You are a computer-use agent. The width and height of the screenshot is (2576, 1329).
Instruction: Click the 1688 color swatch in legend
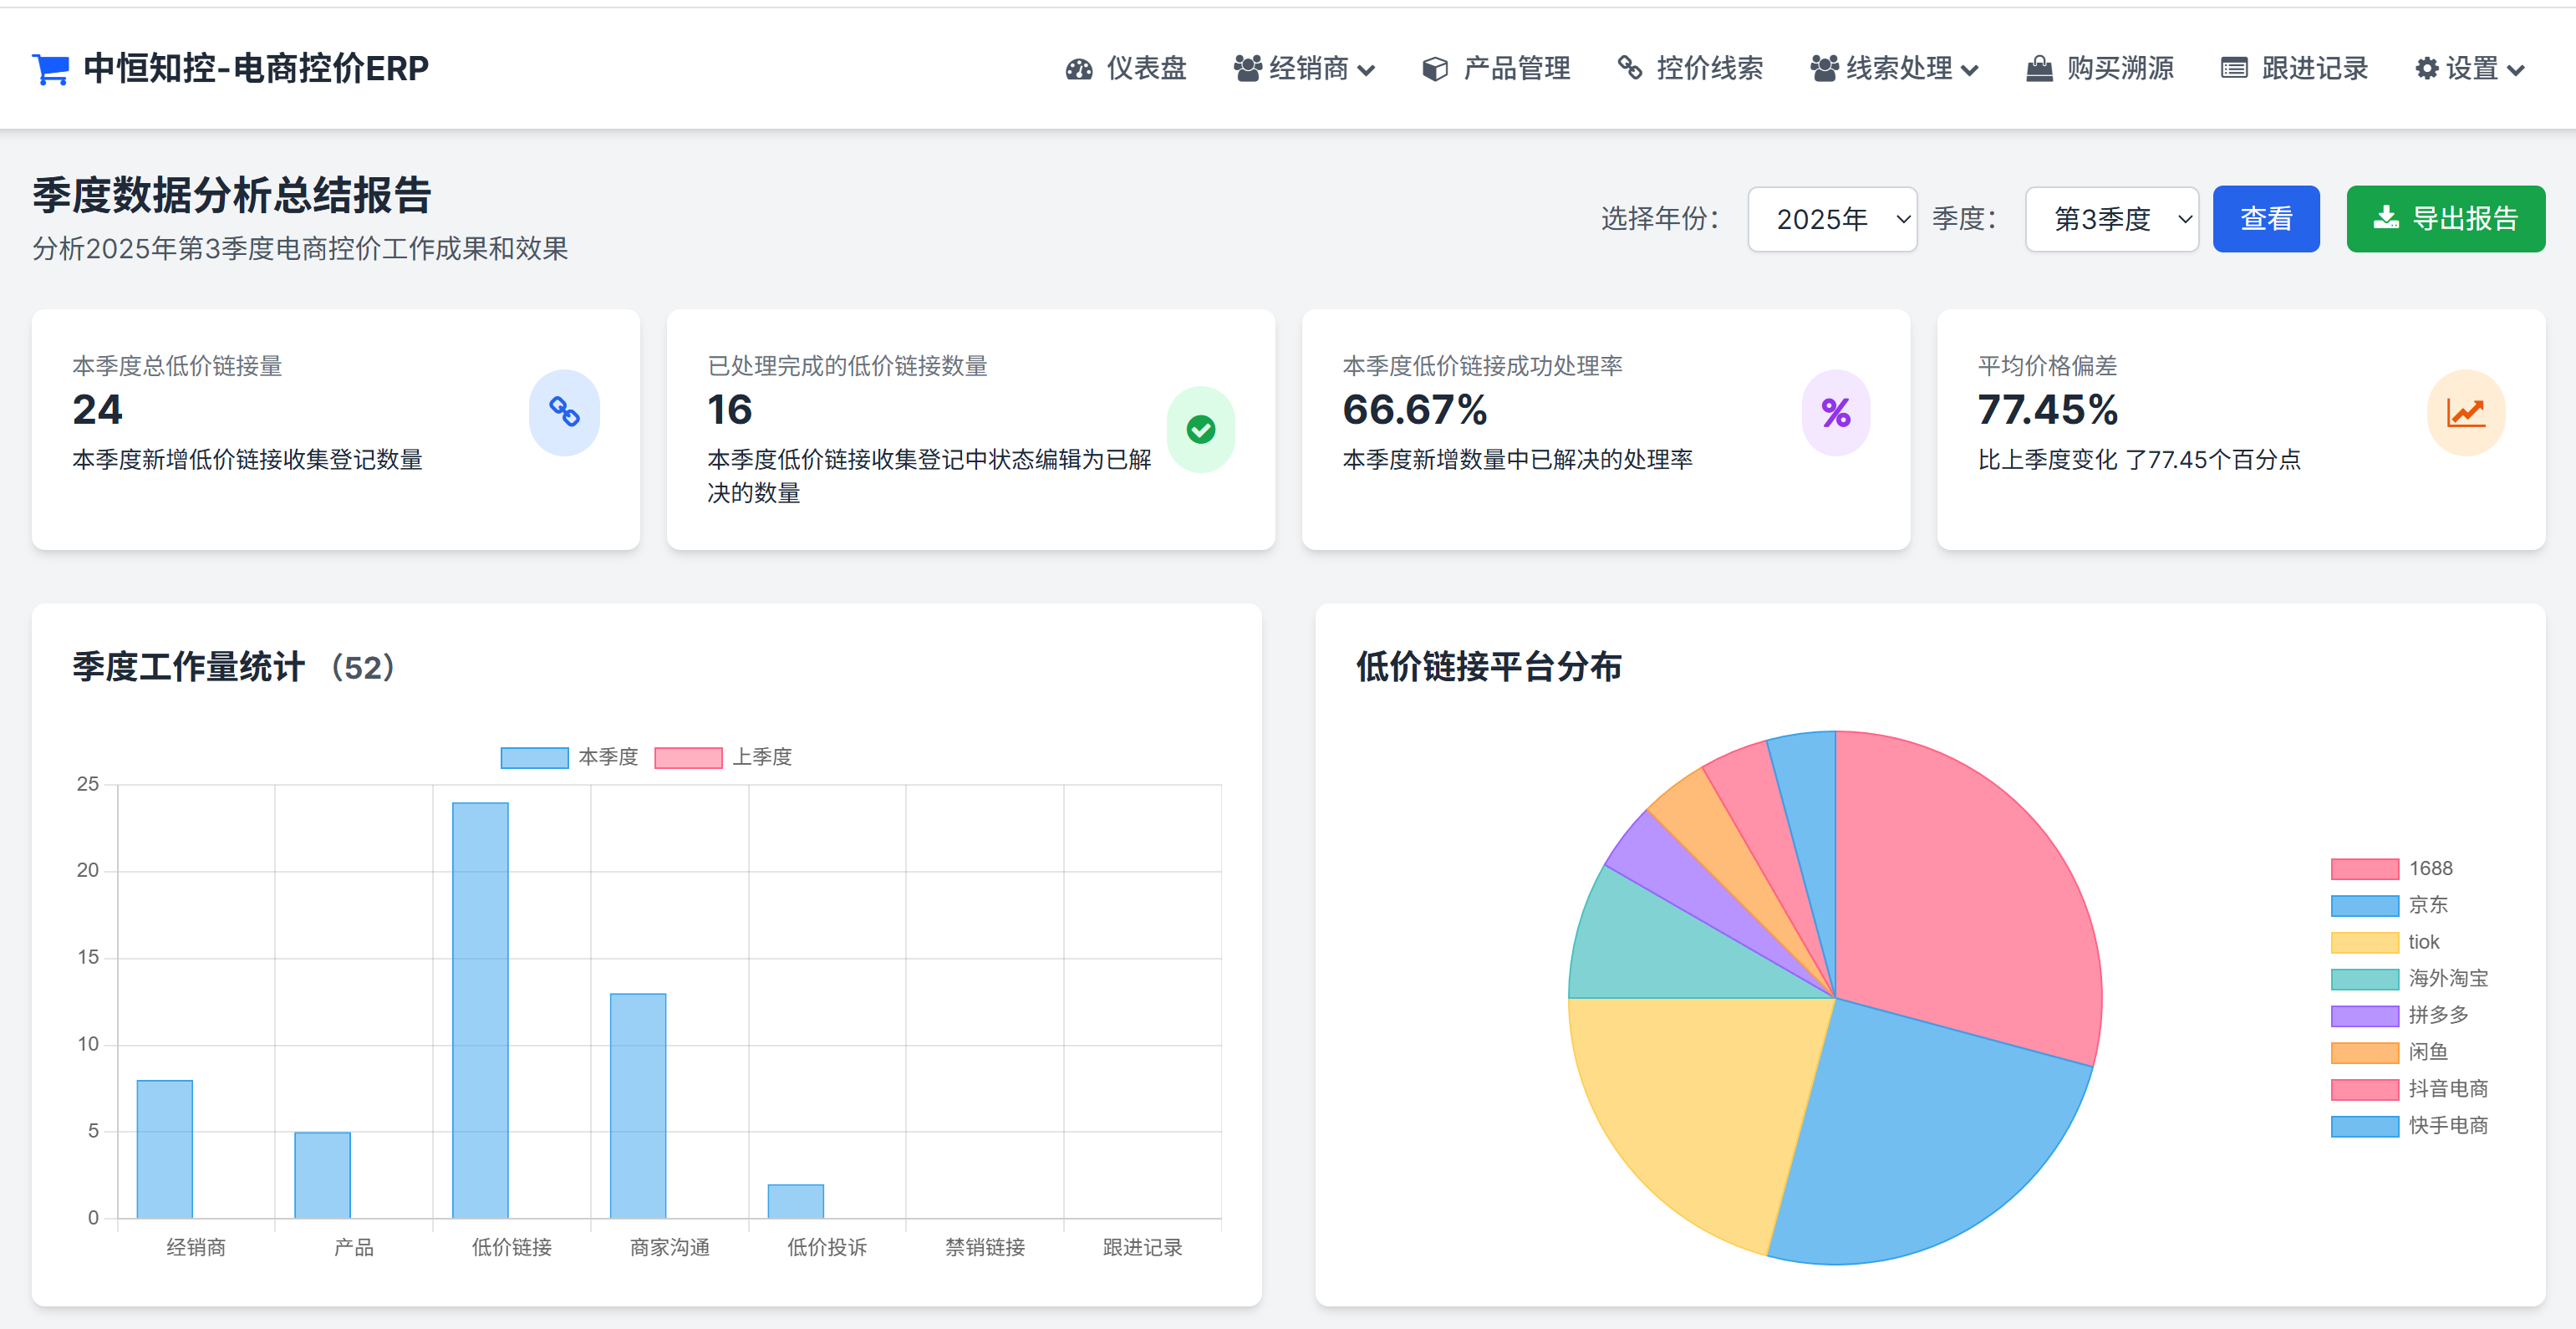point(2364,868)
